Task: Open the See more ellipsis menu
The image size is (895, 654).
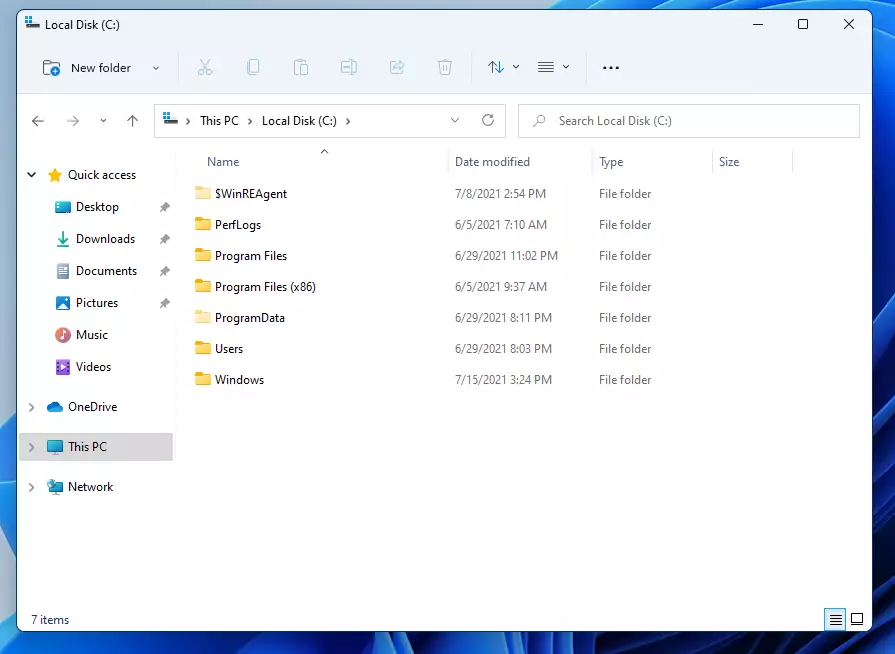Action: tap(611, 67)
